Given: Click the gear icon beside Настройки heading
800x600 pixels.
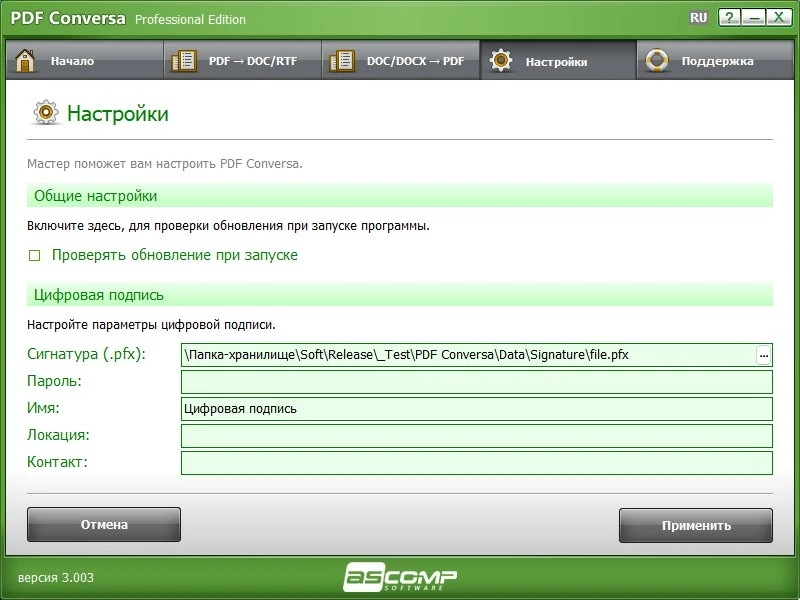Looking at the screenshot, I should click(x=46, y=112).
